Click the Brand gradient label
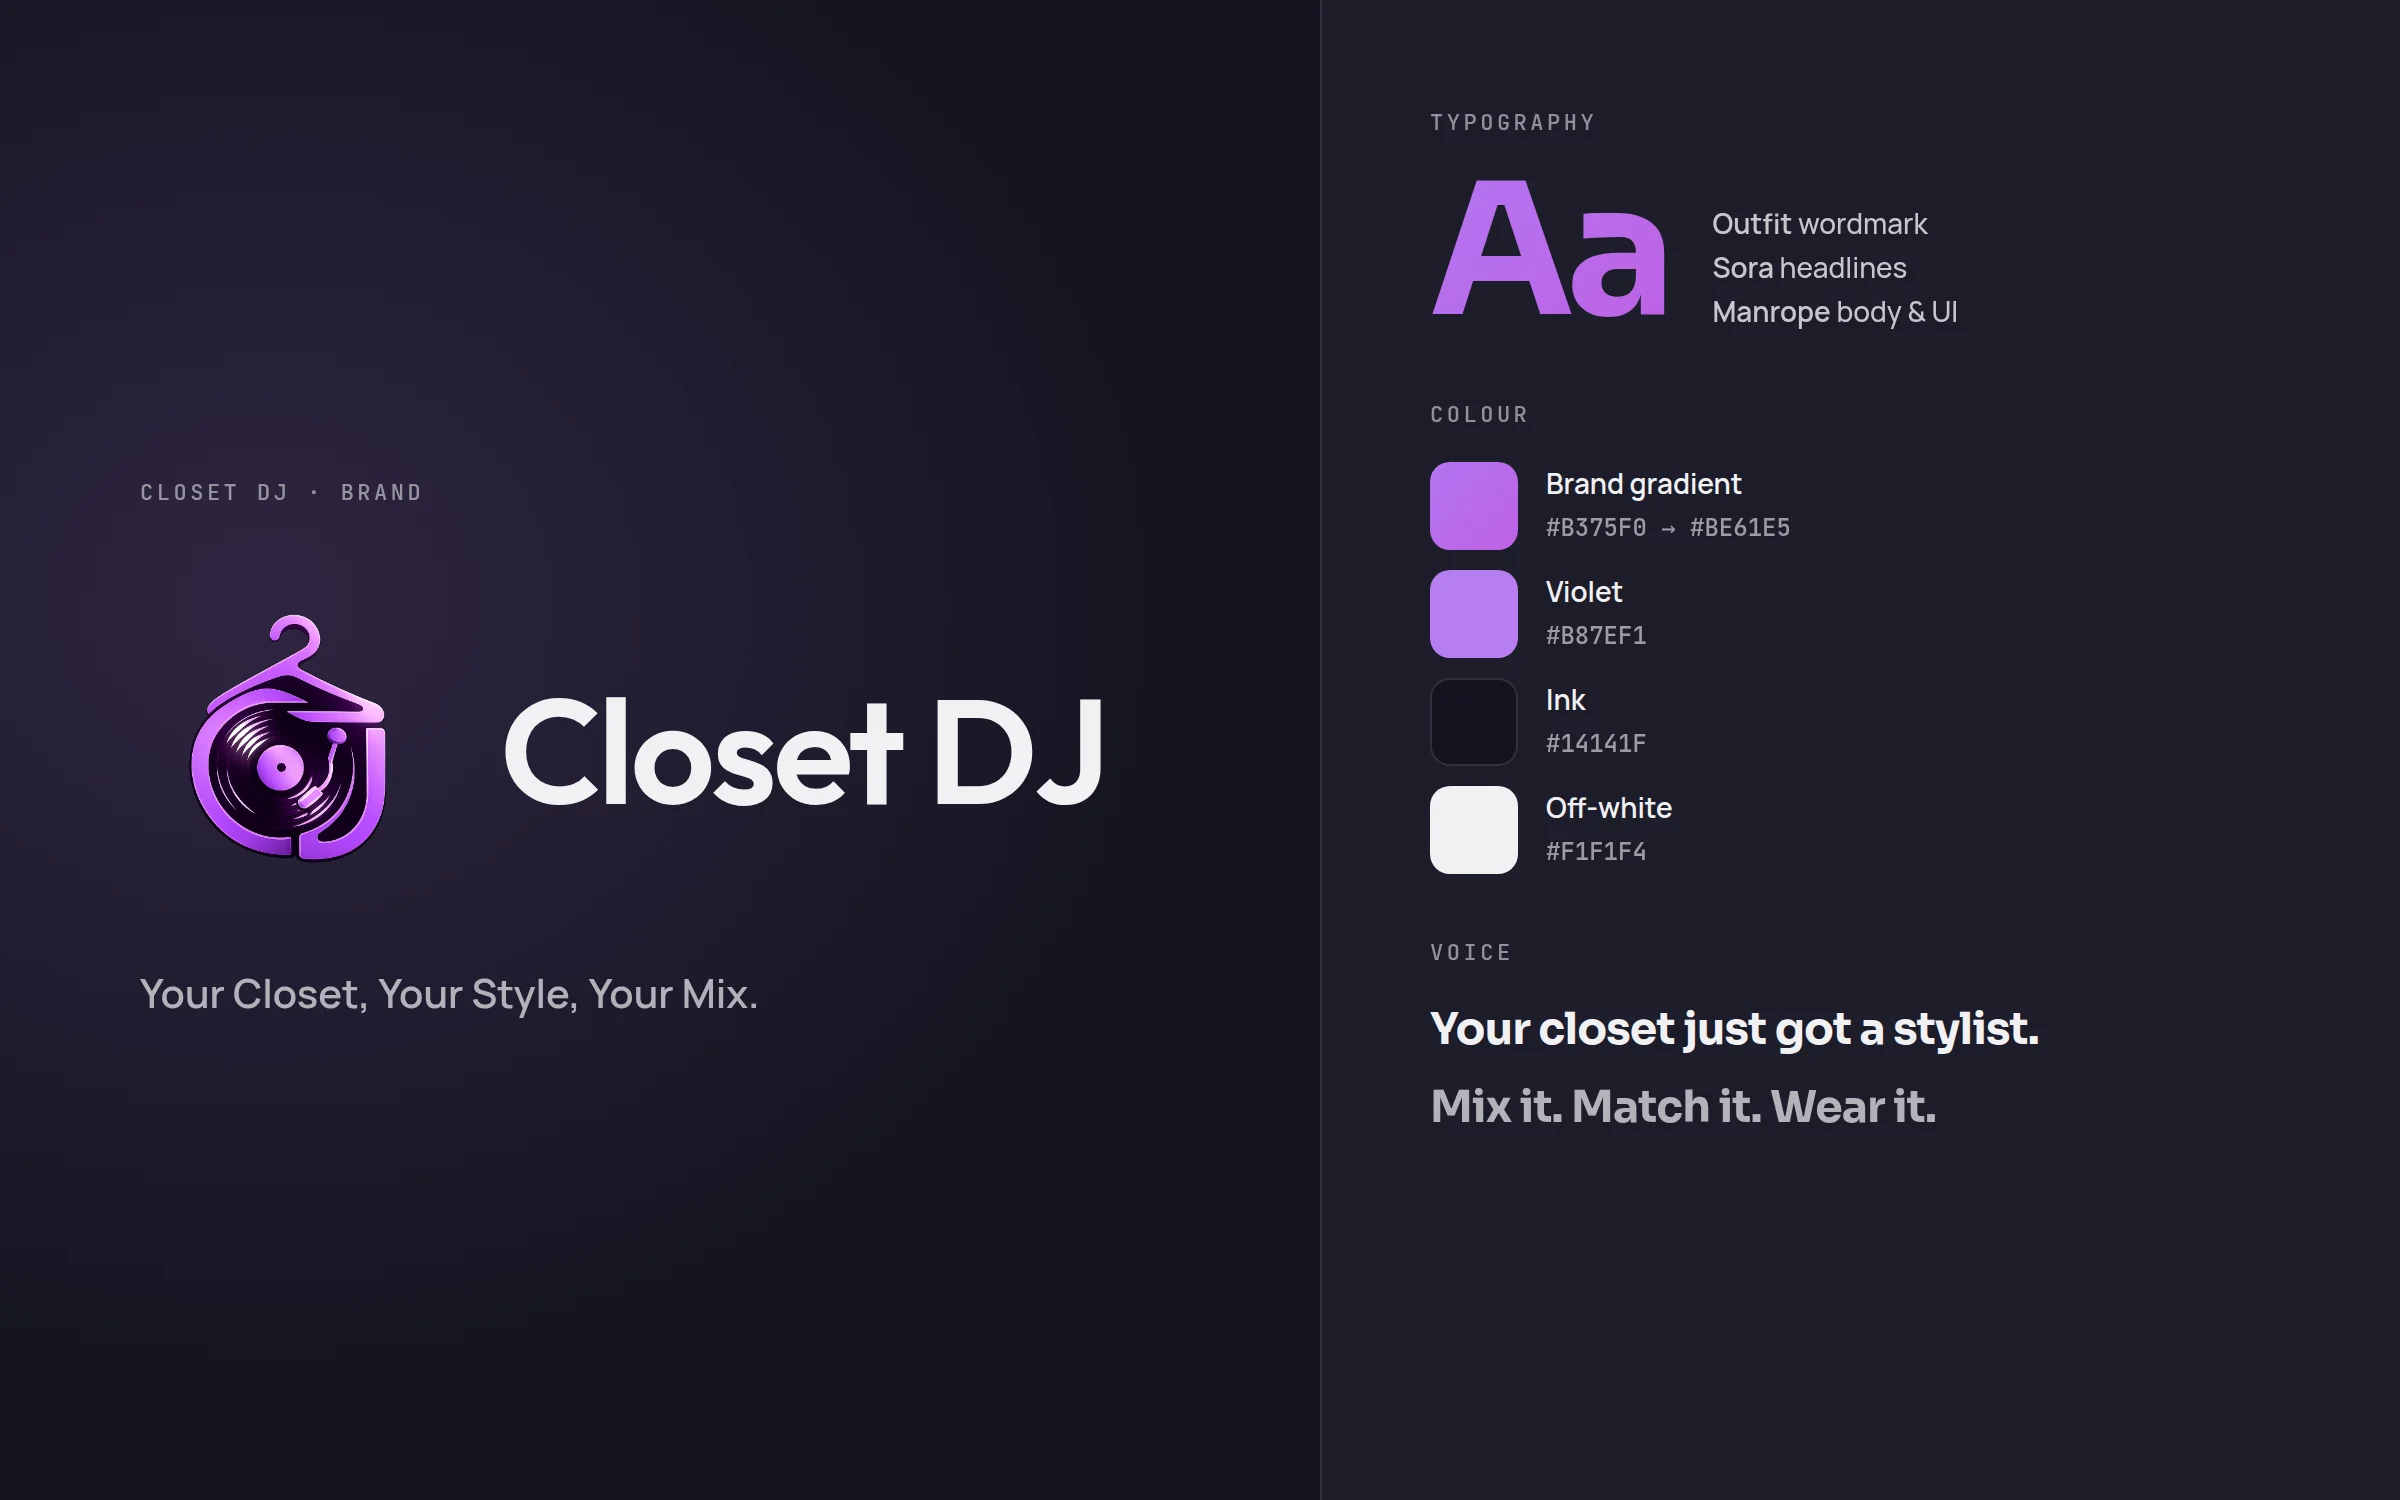This screenshot has width=2400, height=1500. click(x=1643, y=484)
